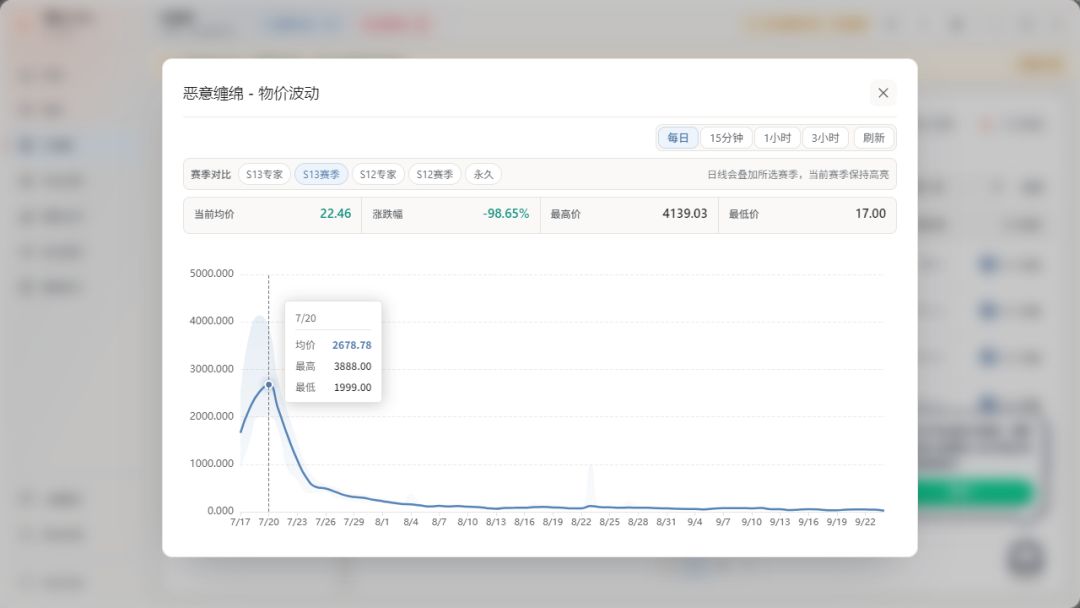Toggle S13赛季 season comparison
1080x608 pixels.
321,174
